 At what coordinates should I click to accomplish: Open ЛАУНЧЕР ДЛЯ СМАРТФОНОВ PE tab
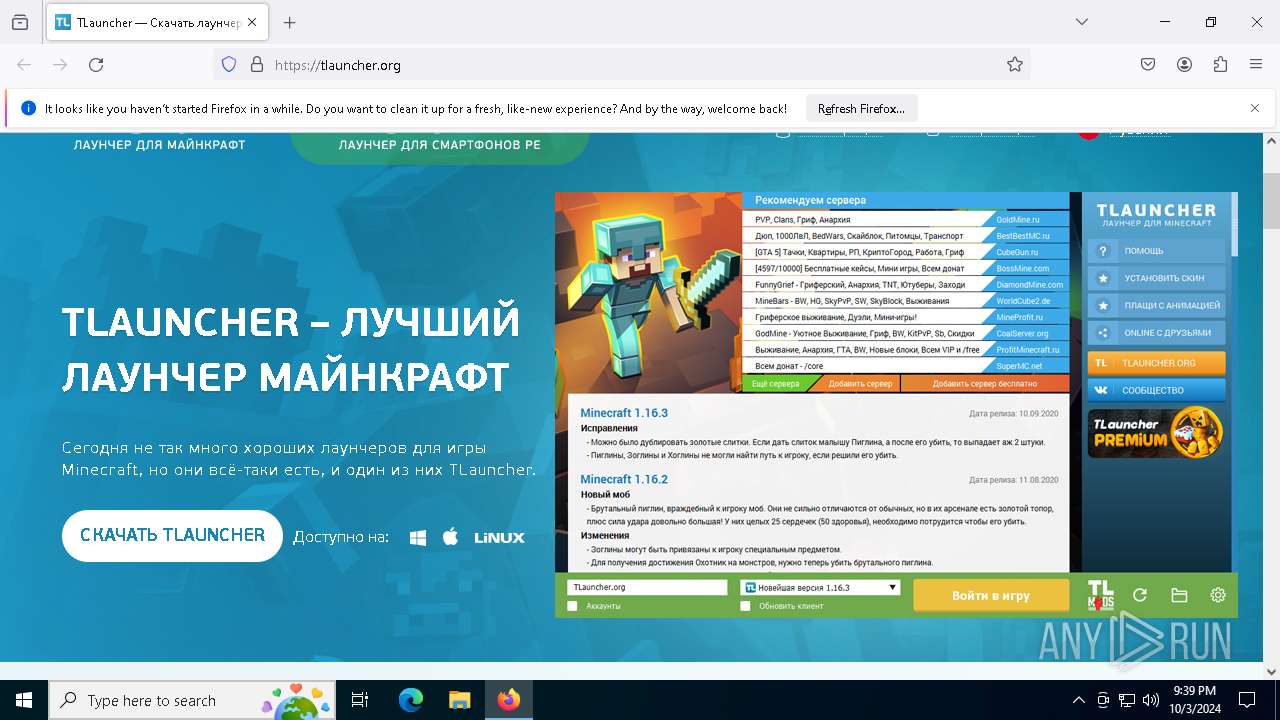click(x=439, y=145)
